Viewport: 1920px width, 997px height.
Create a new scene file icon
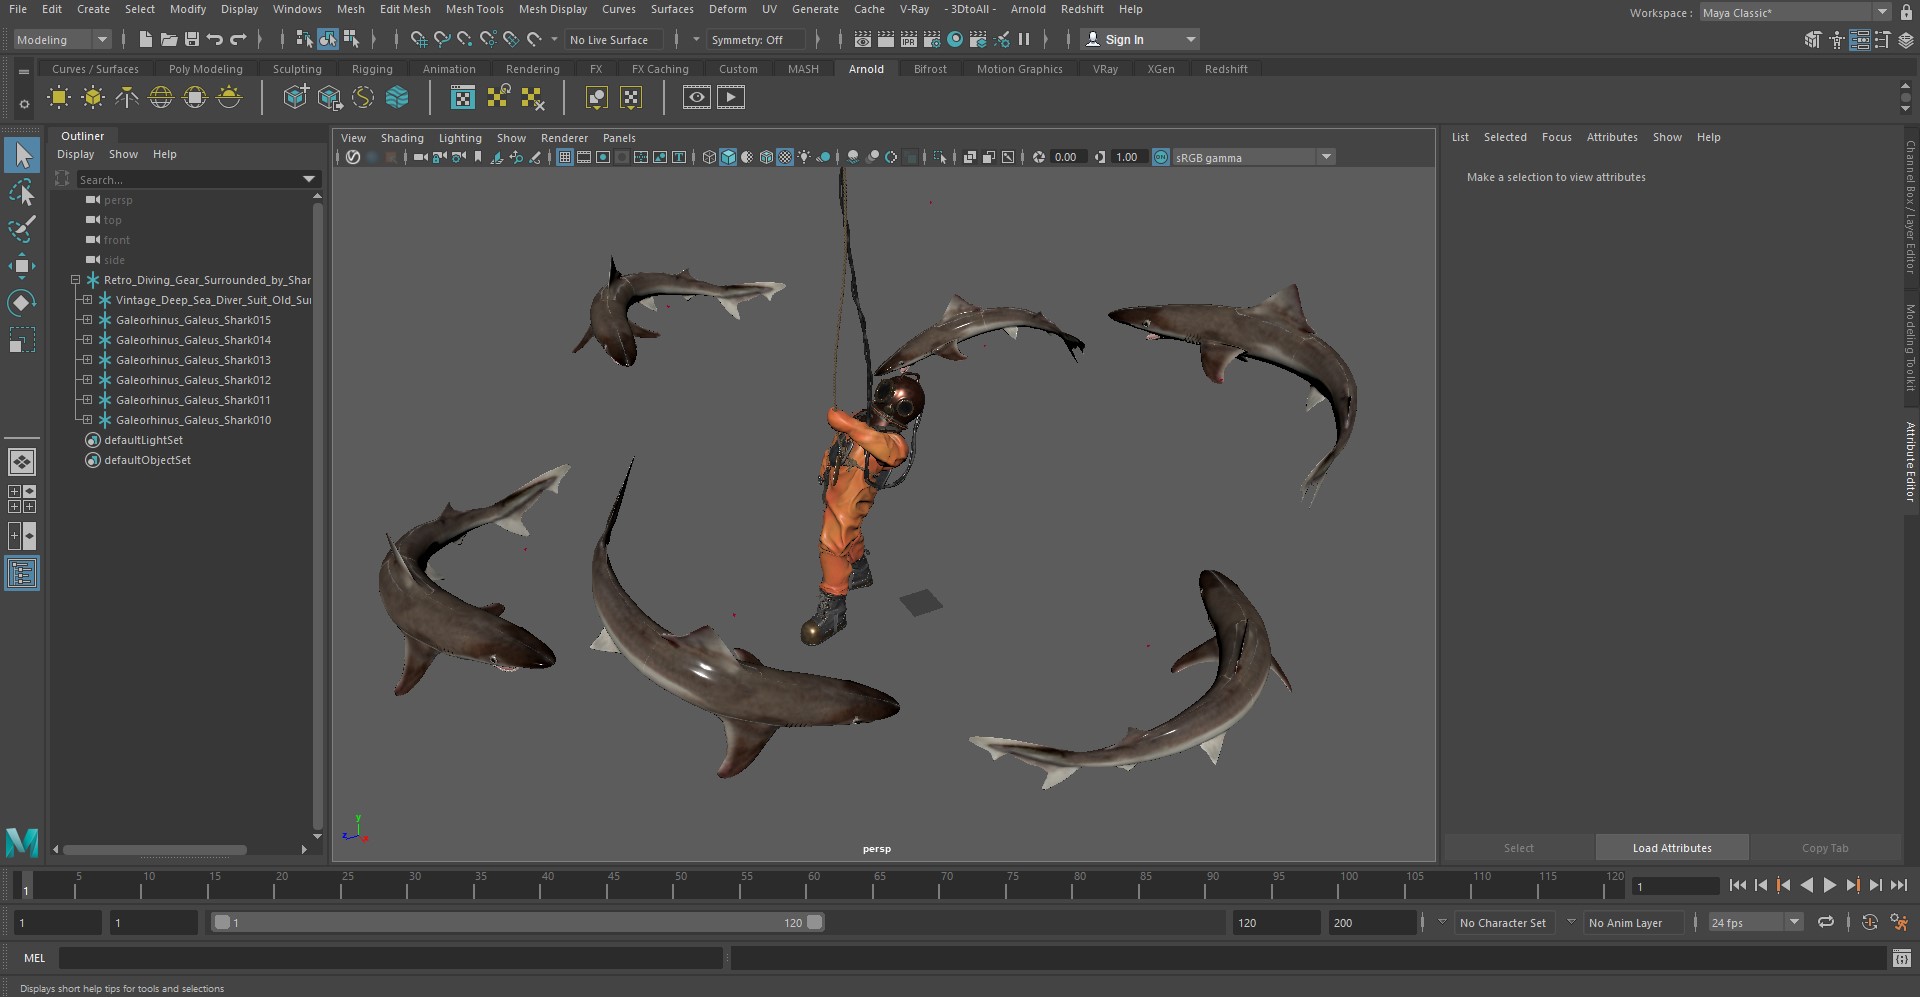146,39
